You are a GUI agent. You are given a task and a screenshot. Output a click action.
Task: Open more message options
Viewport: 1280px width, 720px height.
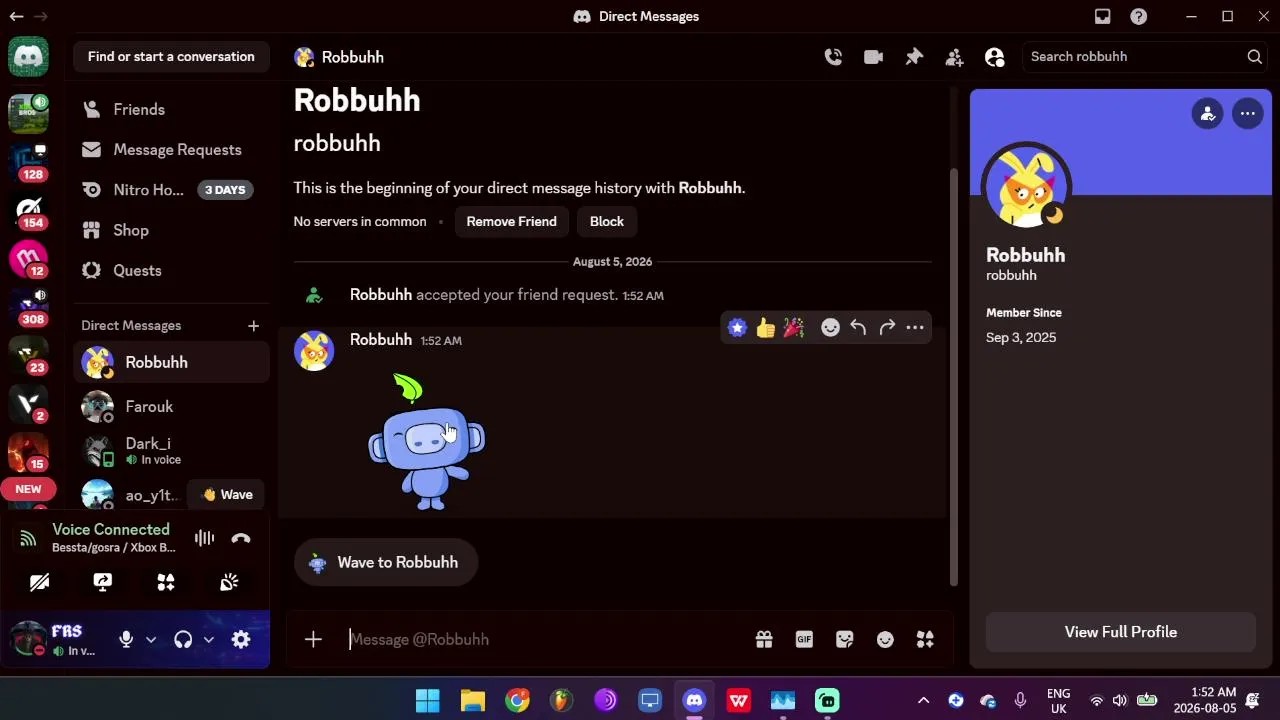915,327
